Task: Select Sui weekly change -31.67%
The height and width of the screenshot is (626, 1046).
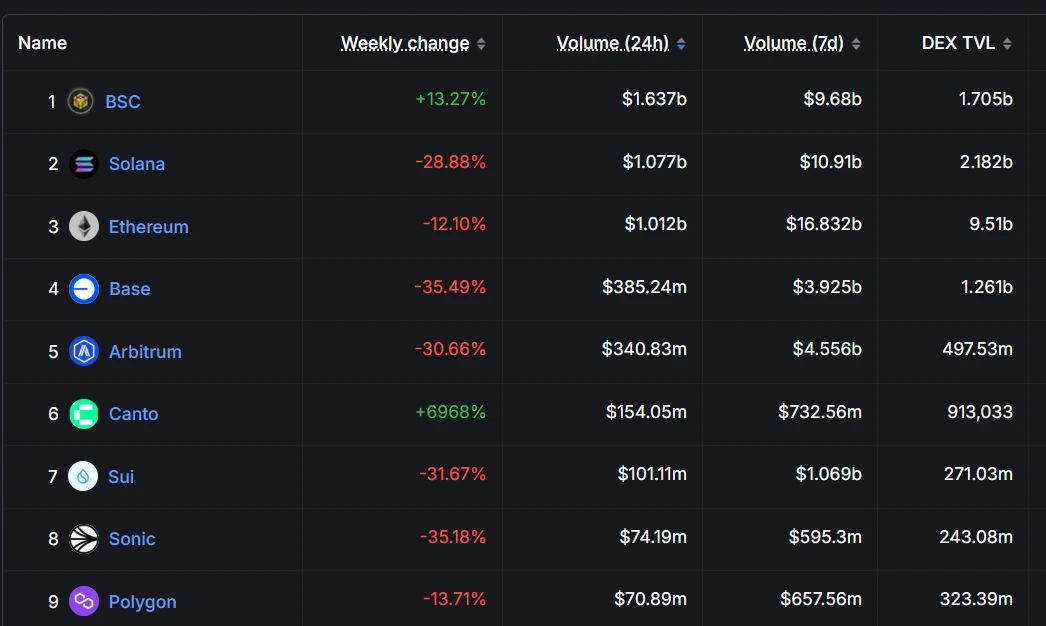Action: point(452,474)
